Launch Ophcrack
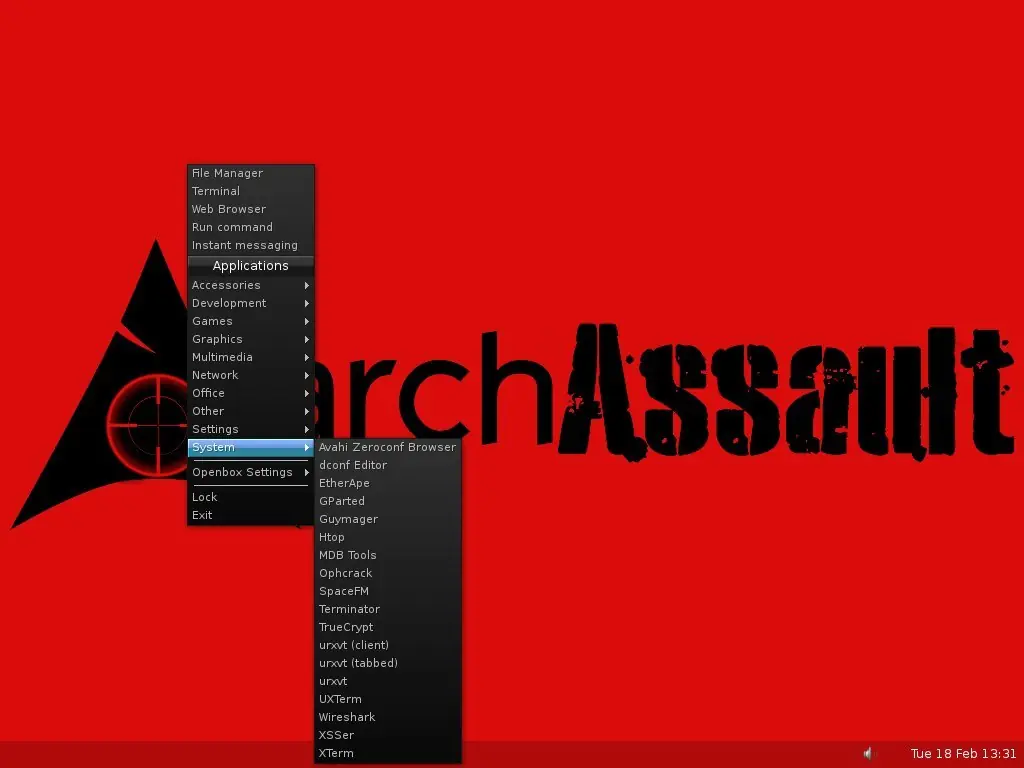The height and width of the screenshot is (768, 1024). coord(388,573)
